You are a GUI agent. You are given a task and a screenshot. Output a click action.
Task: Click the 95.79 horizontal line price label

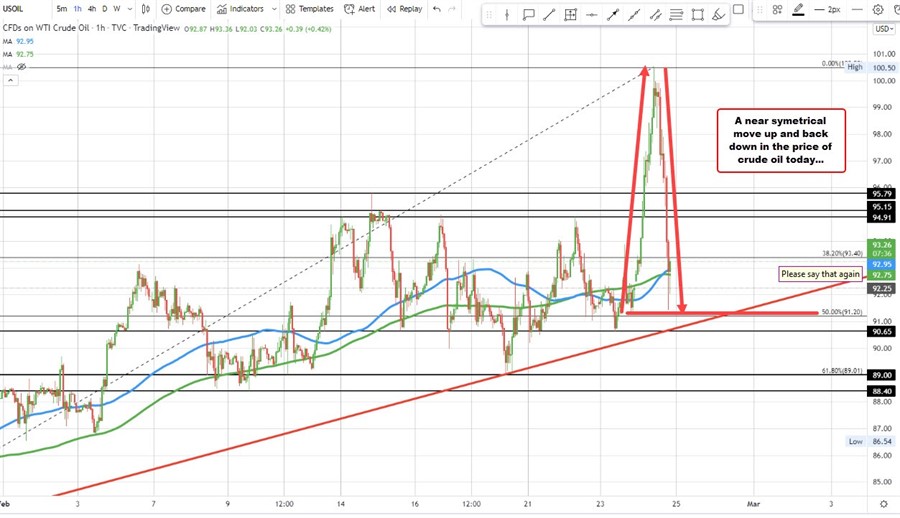coord(882,194)
